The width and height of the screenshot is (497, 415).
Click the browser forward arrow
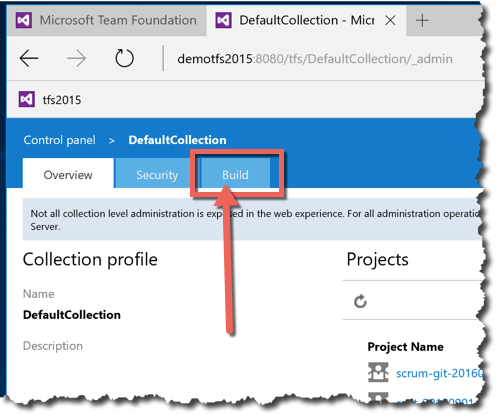point(76,58)
